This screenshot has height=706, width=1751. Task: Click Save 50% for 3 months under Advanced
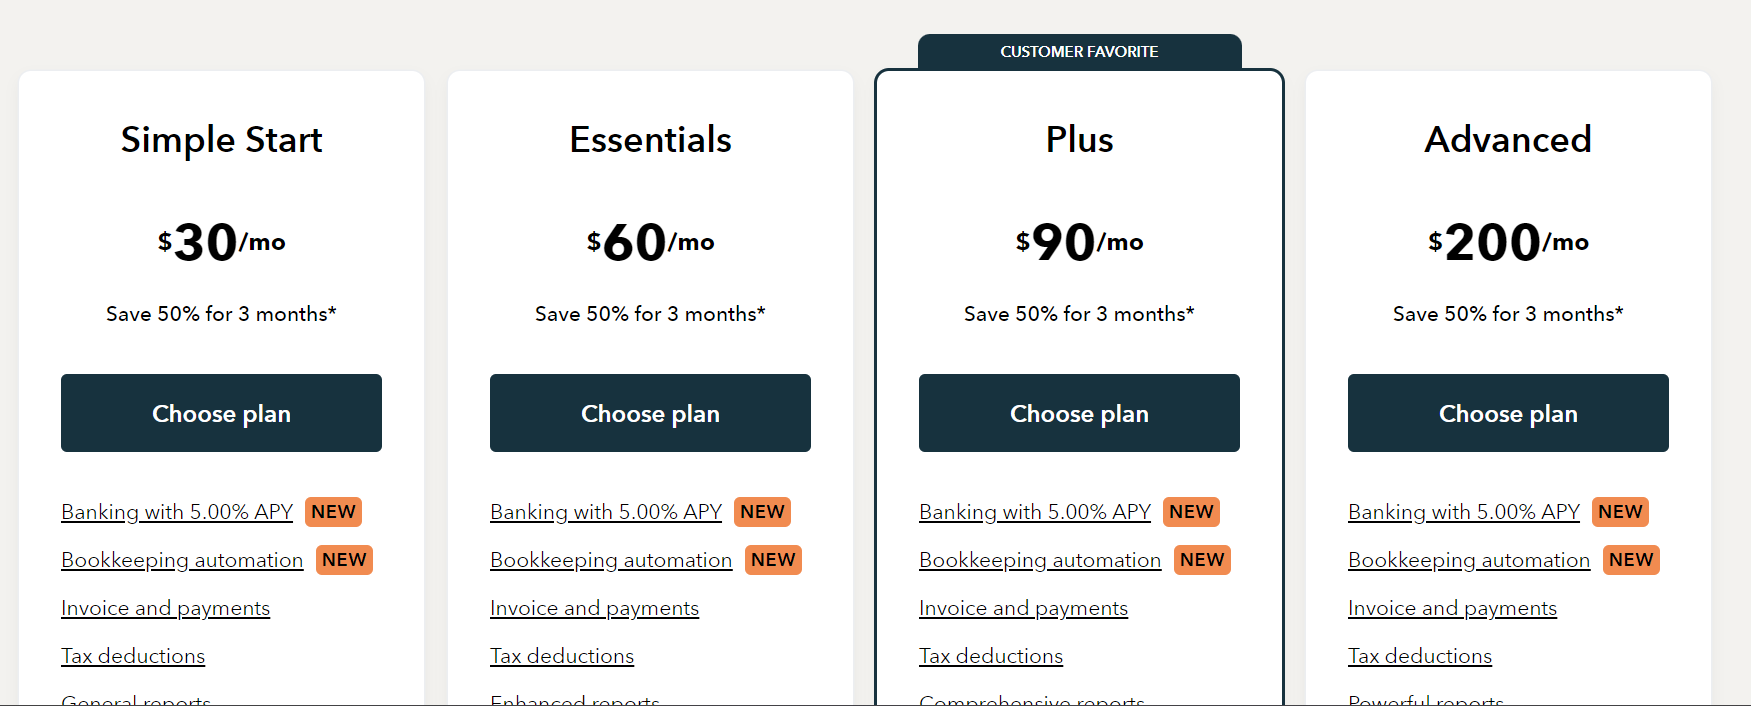click(1508, 313)
